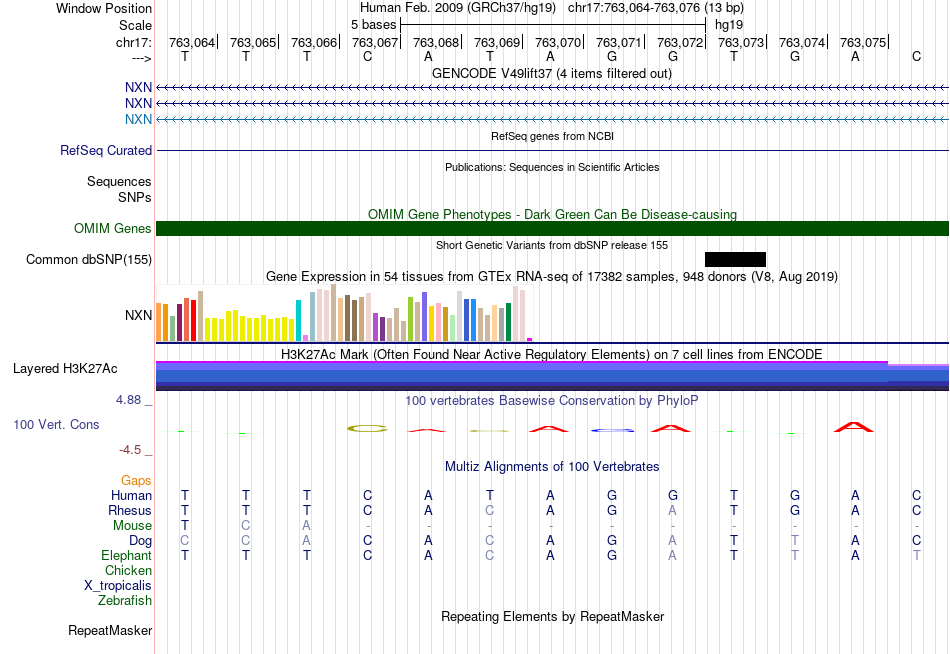Open 100 vertebrates Conservation by PhyloP title

point(552,401)
